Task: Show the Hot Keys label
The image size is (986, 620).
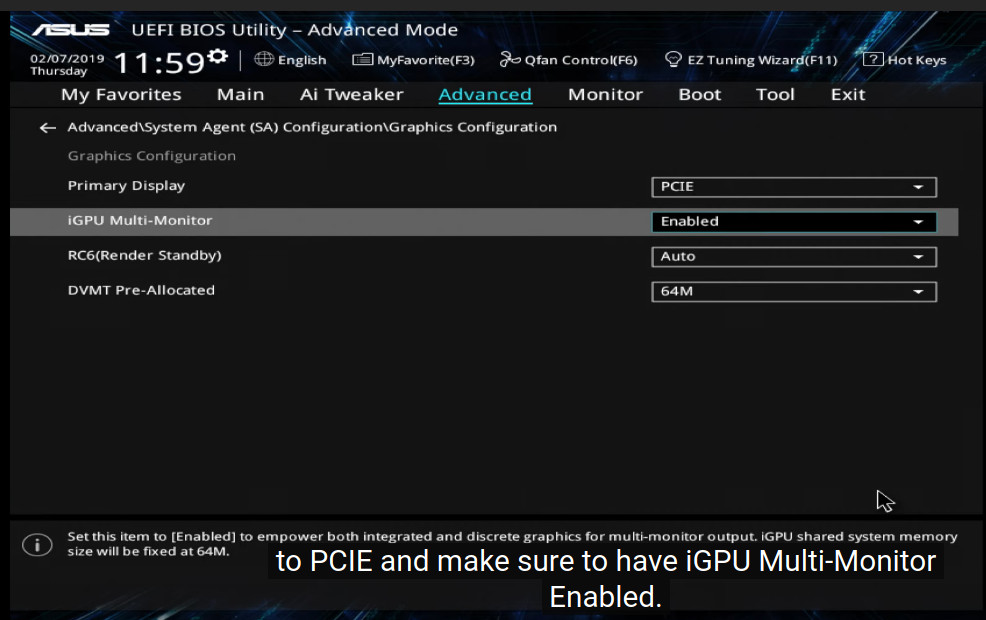Action: 917,60
